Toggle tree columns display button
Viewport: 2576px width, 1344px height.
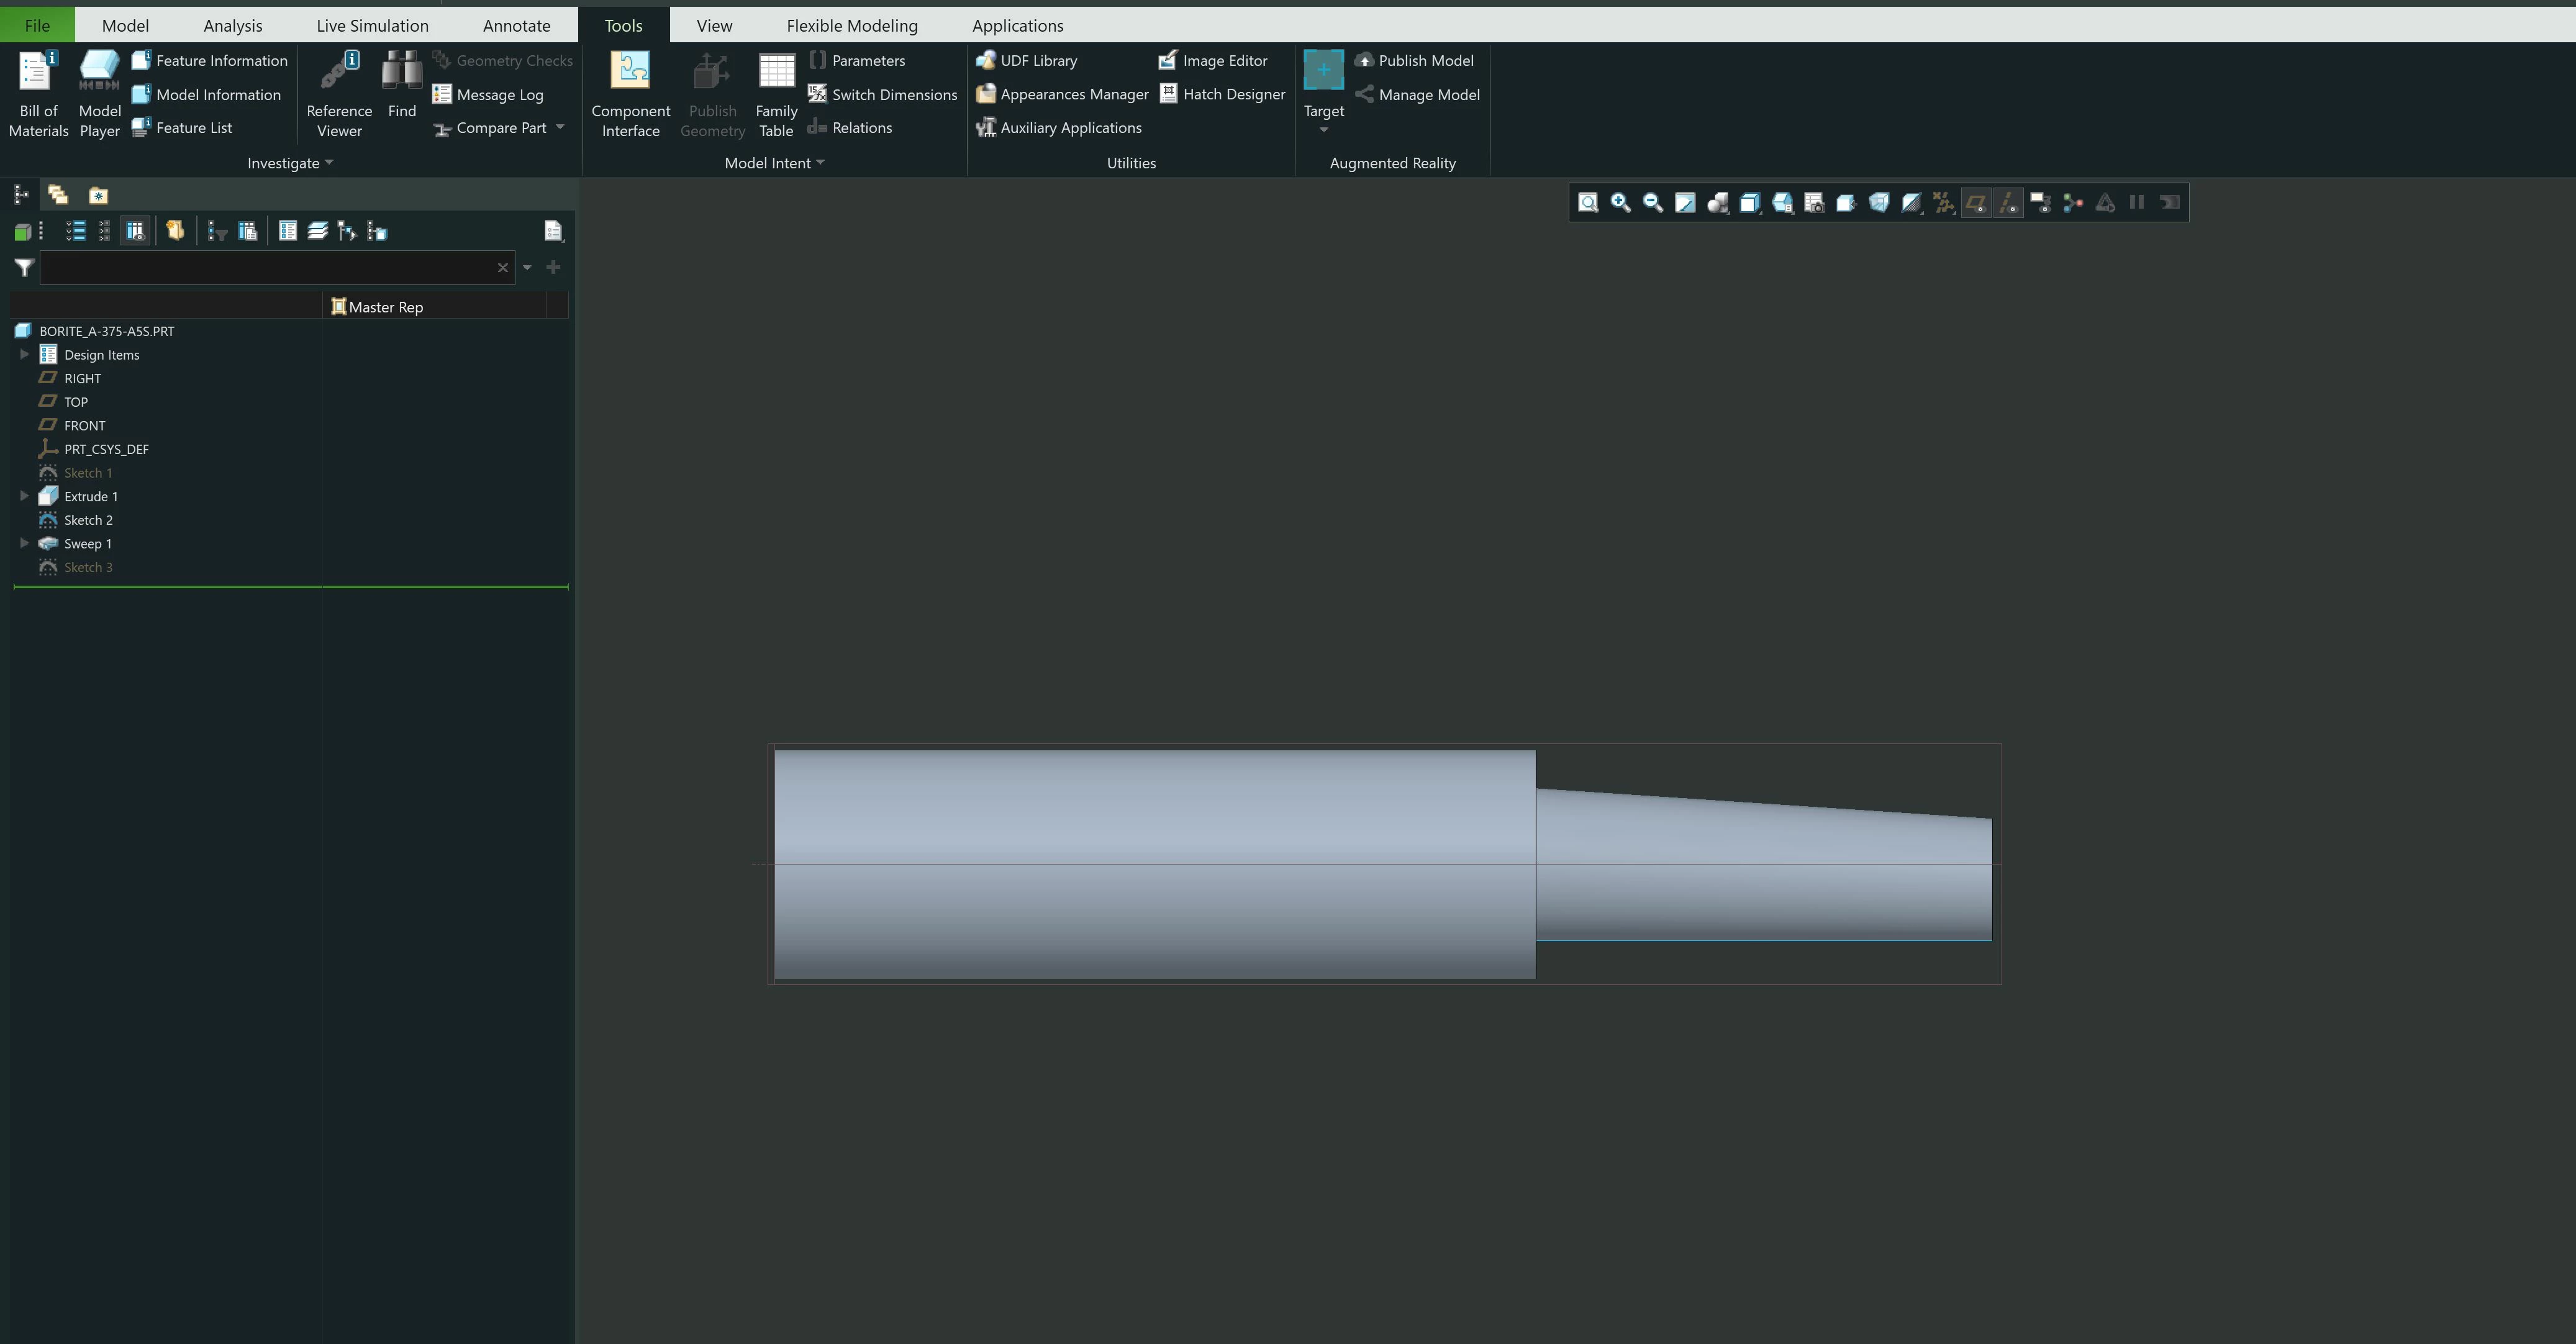pos(135,232)
